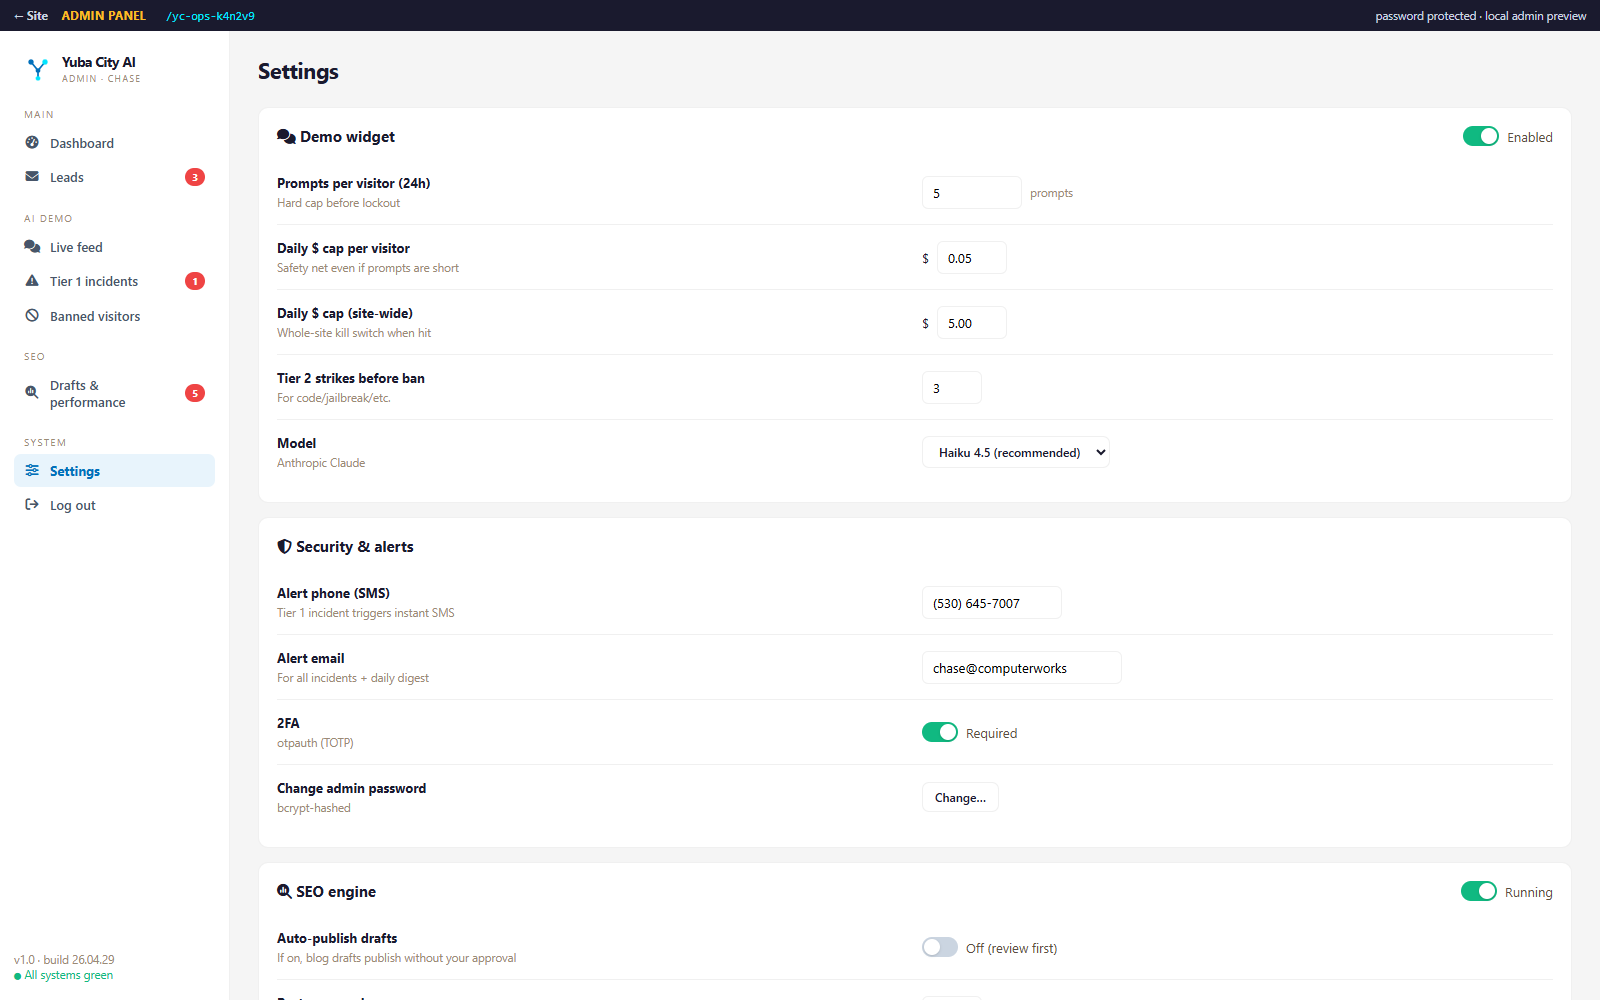Viewport: 1600px width, 1000px height.
Task: Click the Leads envelope icon
Action: pyautogui.click(x=32, y=177)
